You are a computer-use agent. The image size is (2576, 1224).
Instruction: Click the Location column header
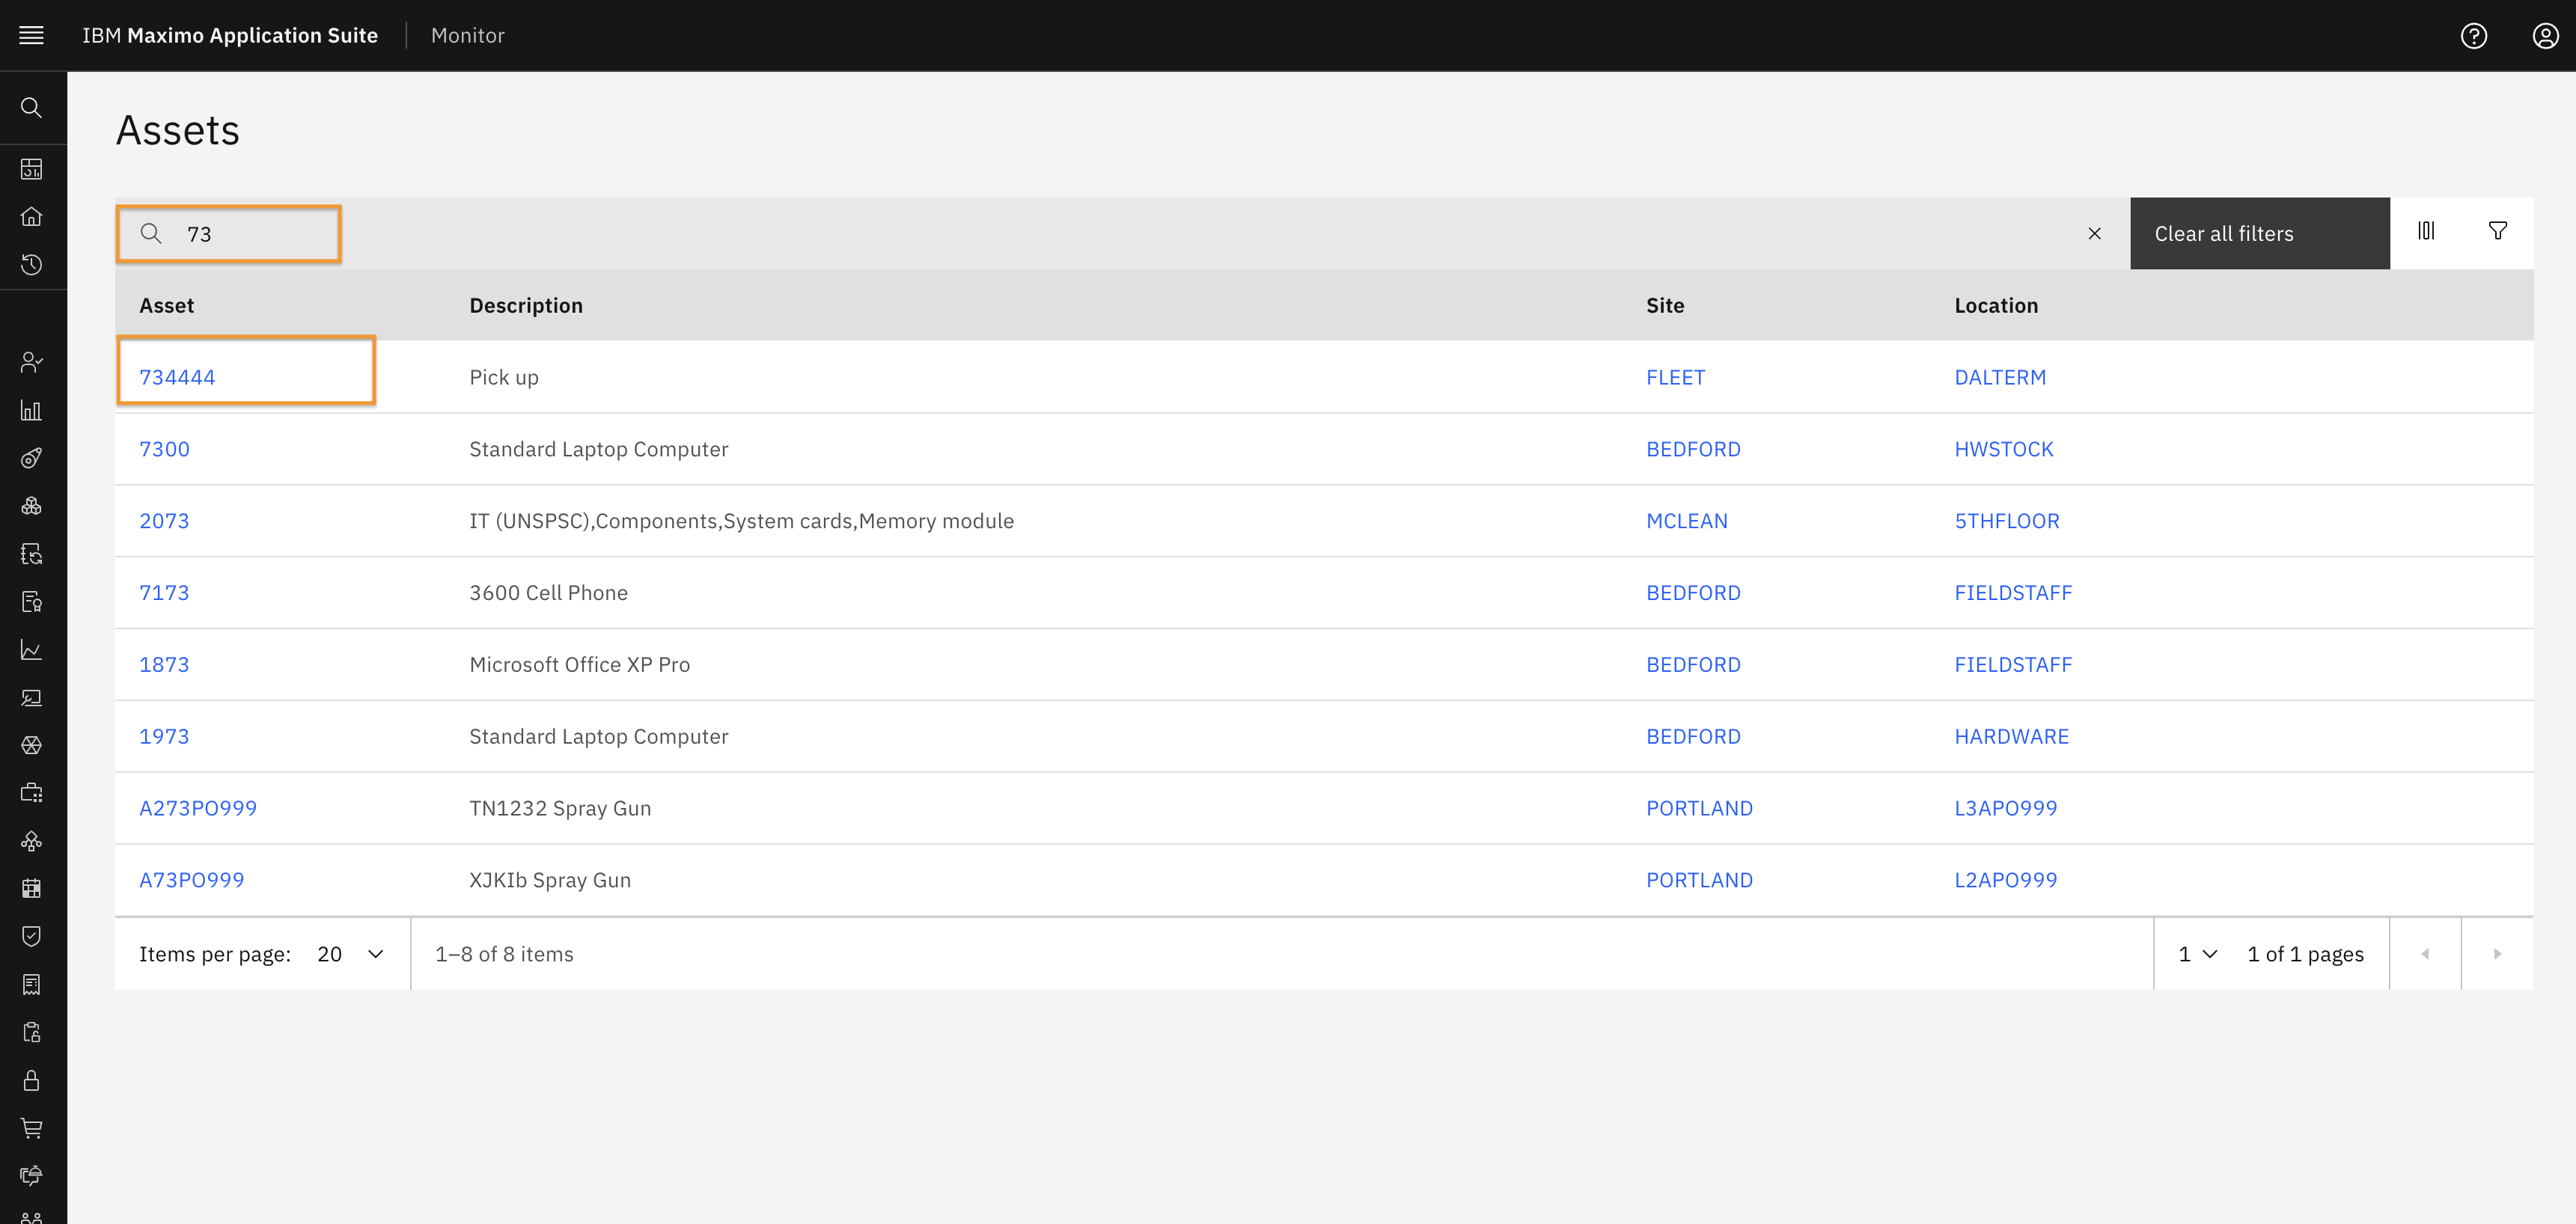[x=1996, y=305]
